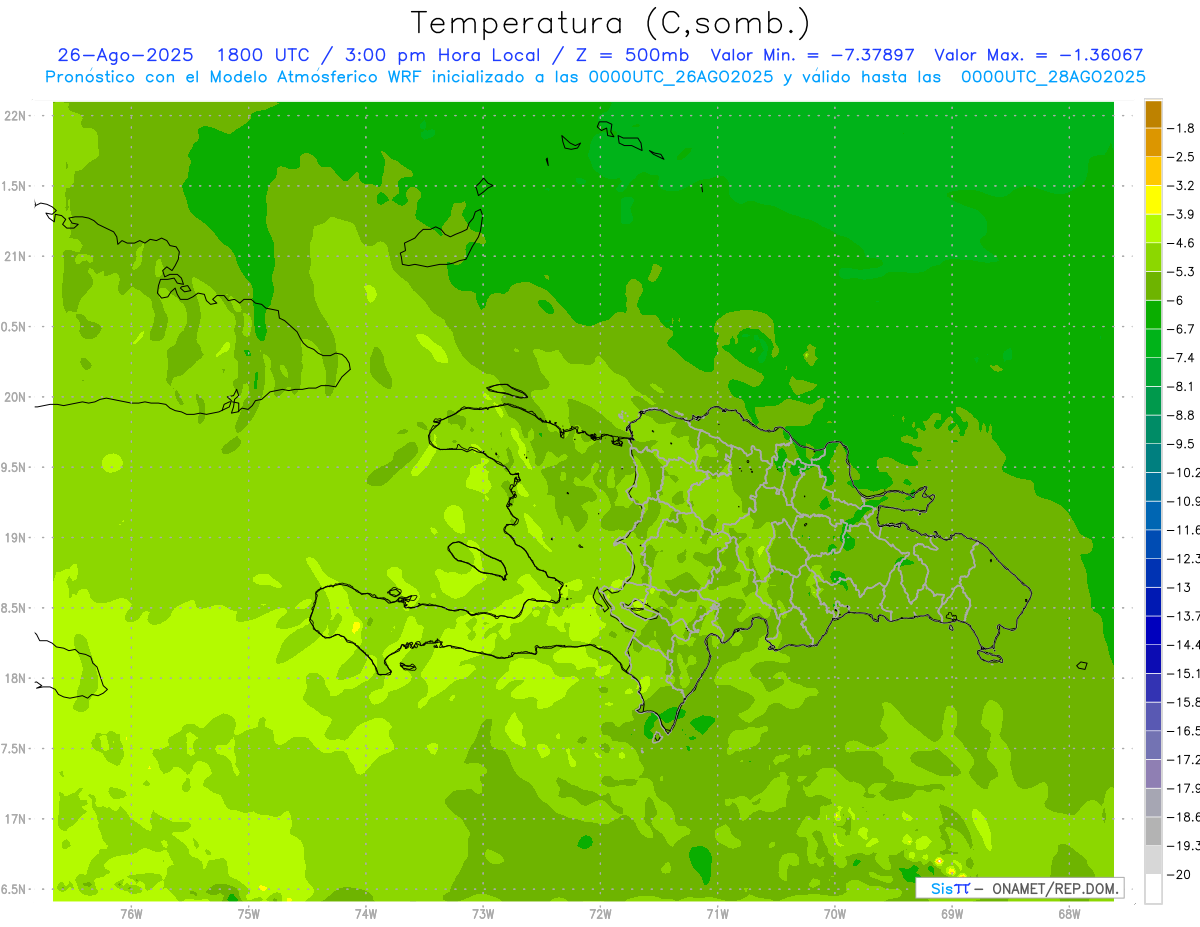The image size is (1200, 927).
Task: Click the "21N" latitude label
Action: [16, 256]
